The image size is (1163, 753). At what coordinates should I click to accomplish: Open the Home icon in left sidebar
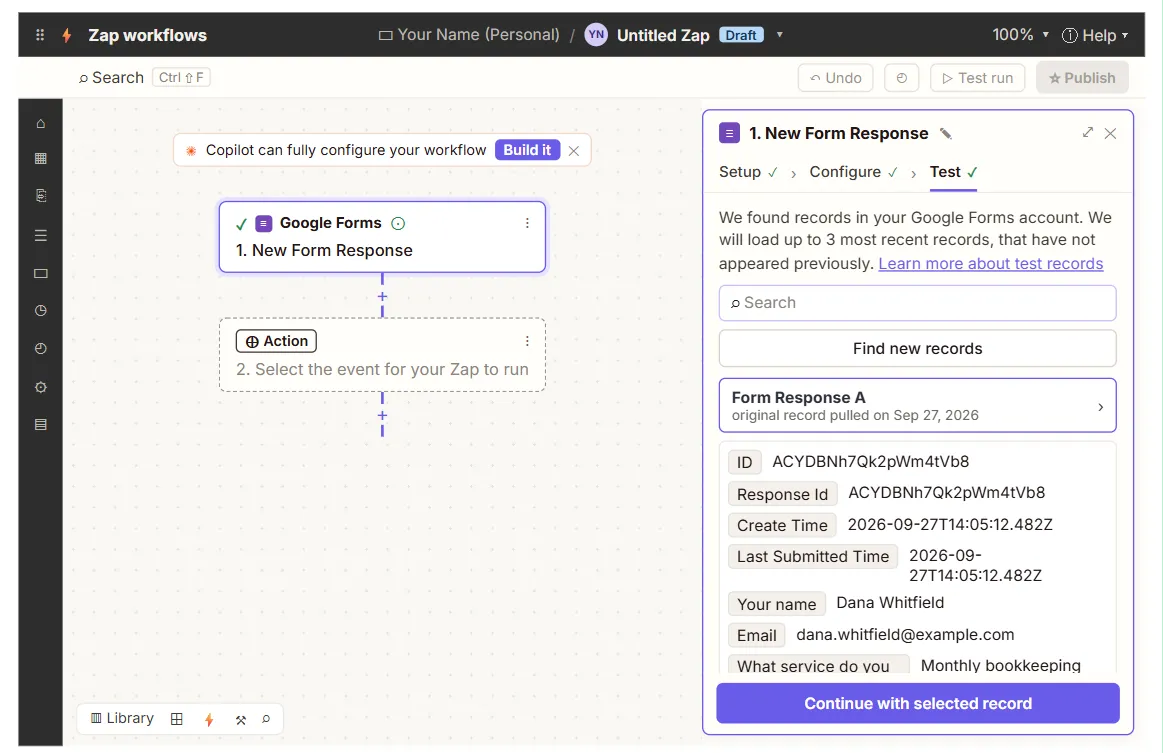(x=41, y=123)
